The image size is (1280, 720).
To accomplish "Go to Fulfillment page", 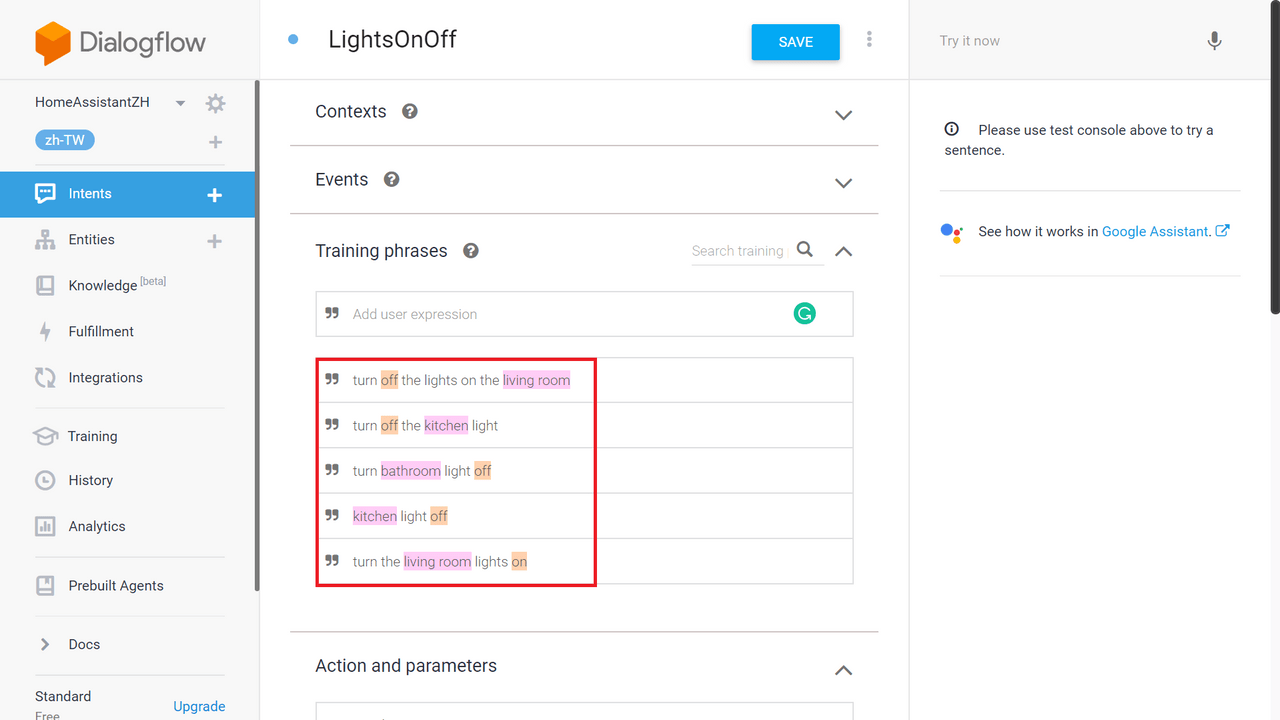I will pos(101,331).
